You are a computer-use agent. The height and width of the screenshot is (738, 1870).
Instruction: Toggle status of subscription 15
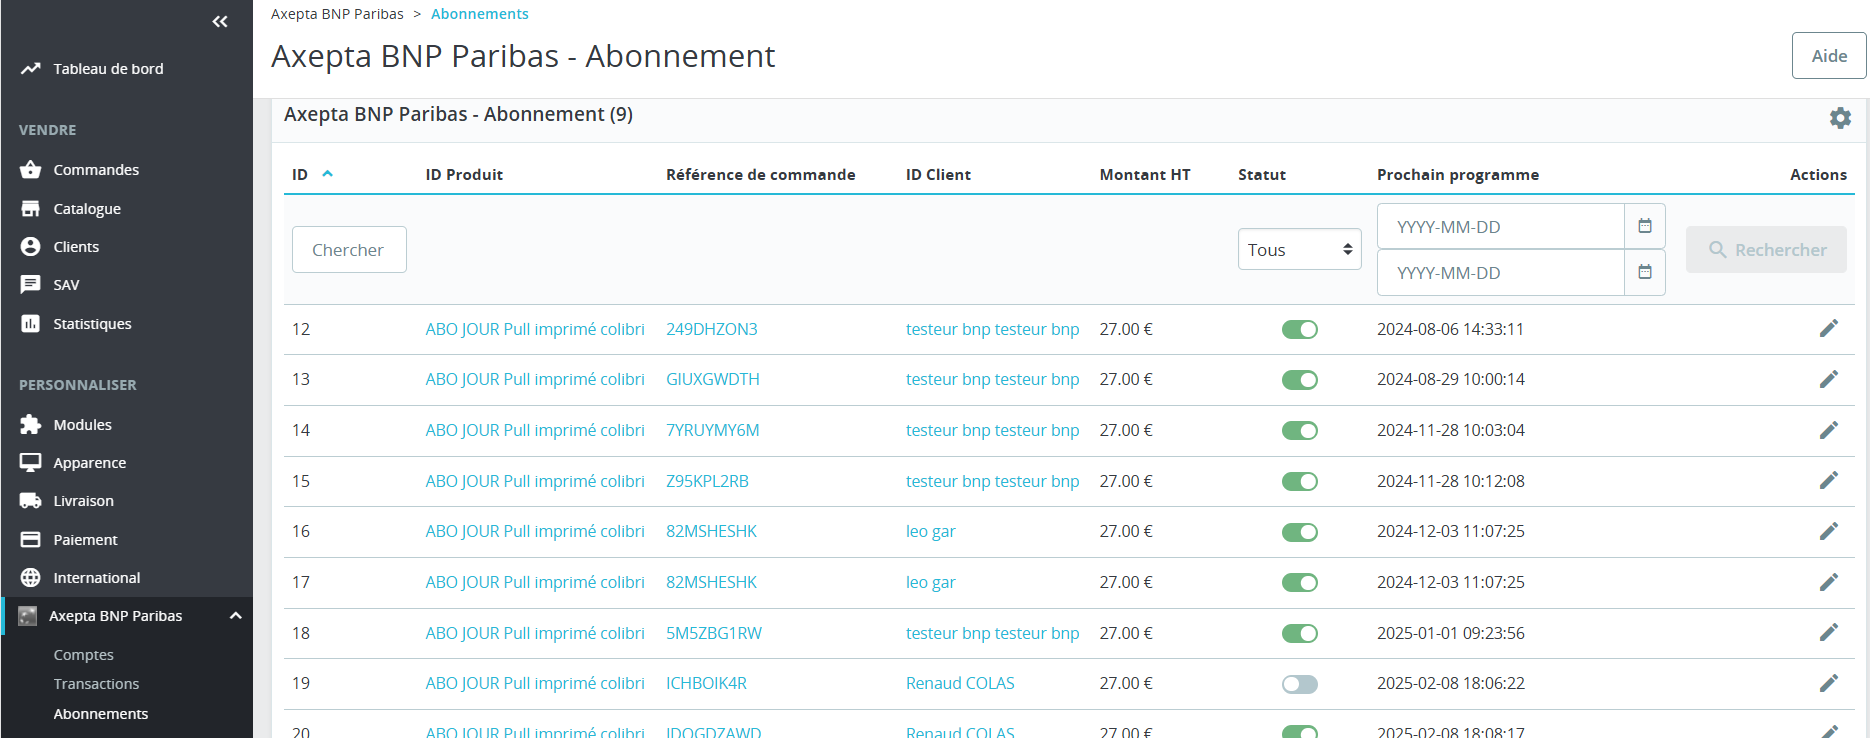tap(1300, 481)
